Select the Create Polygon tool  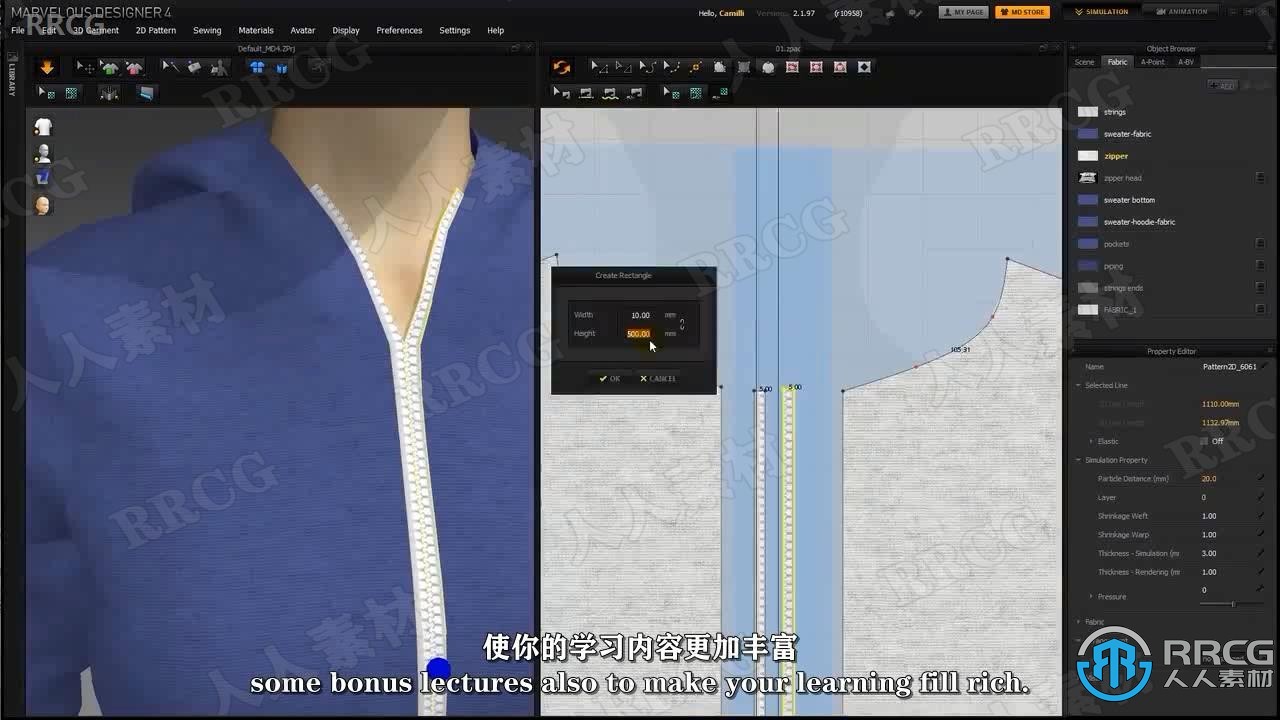click(720, 67)
